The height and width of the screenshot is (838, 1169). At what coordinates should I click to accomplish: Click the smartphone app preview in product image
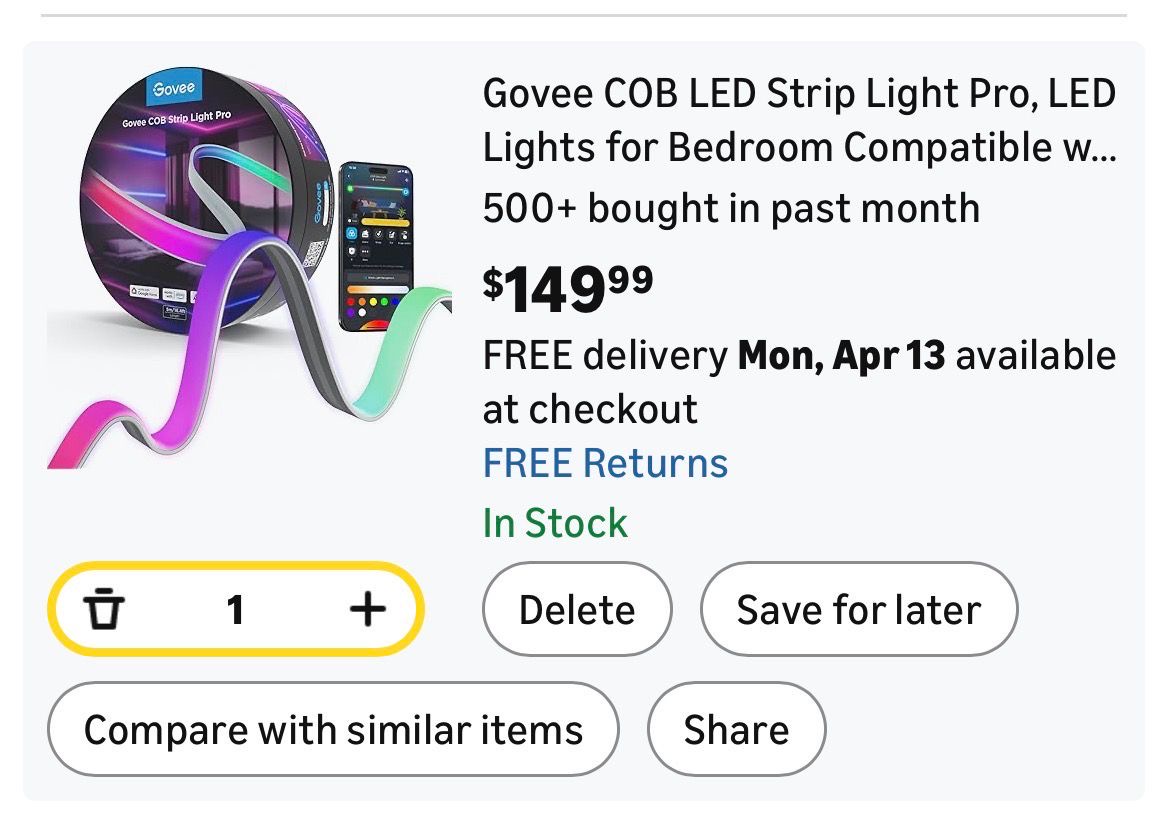(375, 248)
